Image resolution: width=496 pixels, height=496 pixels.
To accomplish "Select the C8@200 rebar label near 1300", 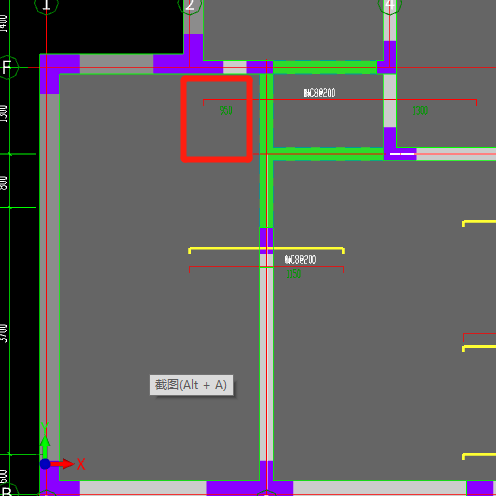I will tap(319, 93).
